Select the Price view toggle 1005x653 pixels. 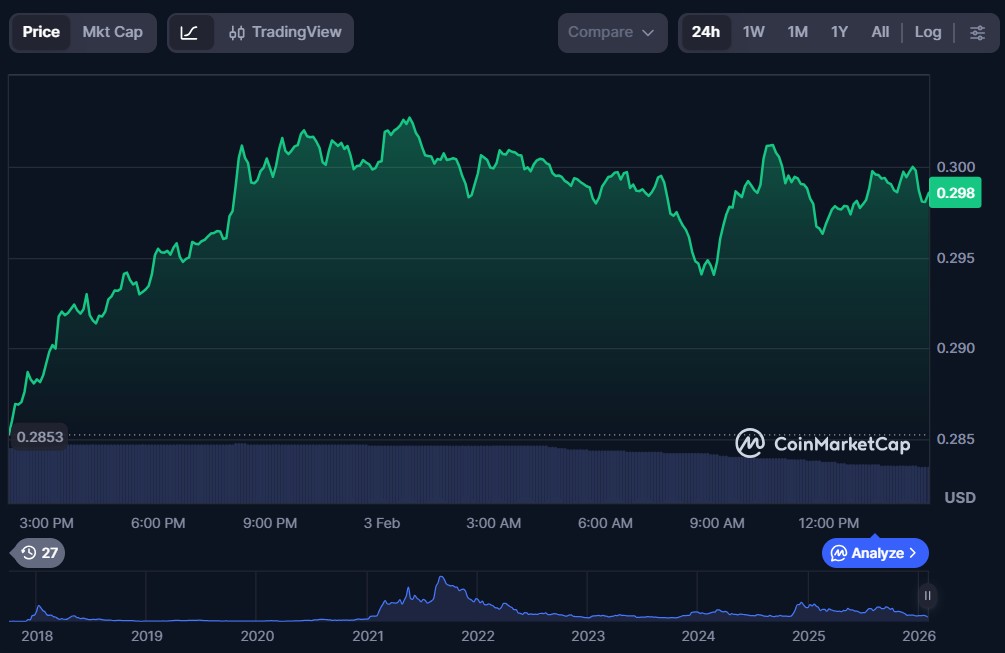click(41, 32)
